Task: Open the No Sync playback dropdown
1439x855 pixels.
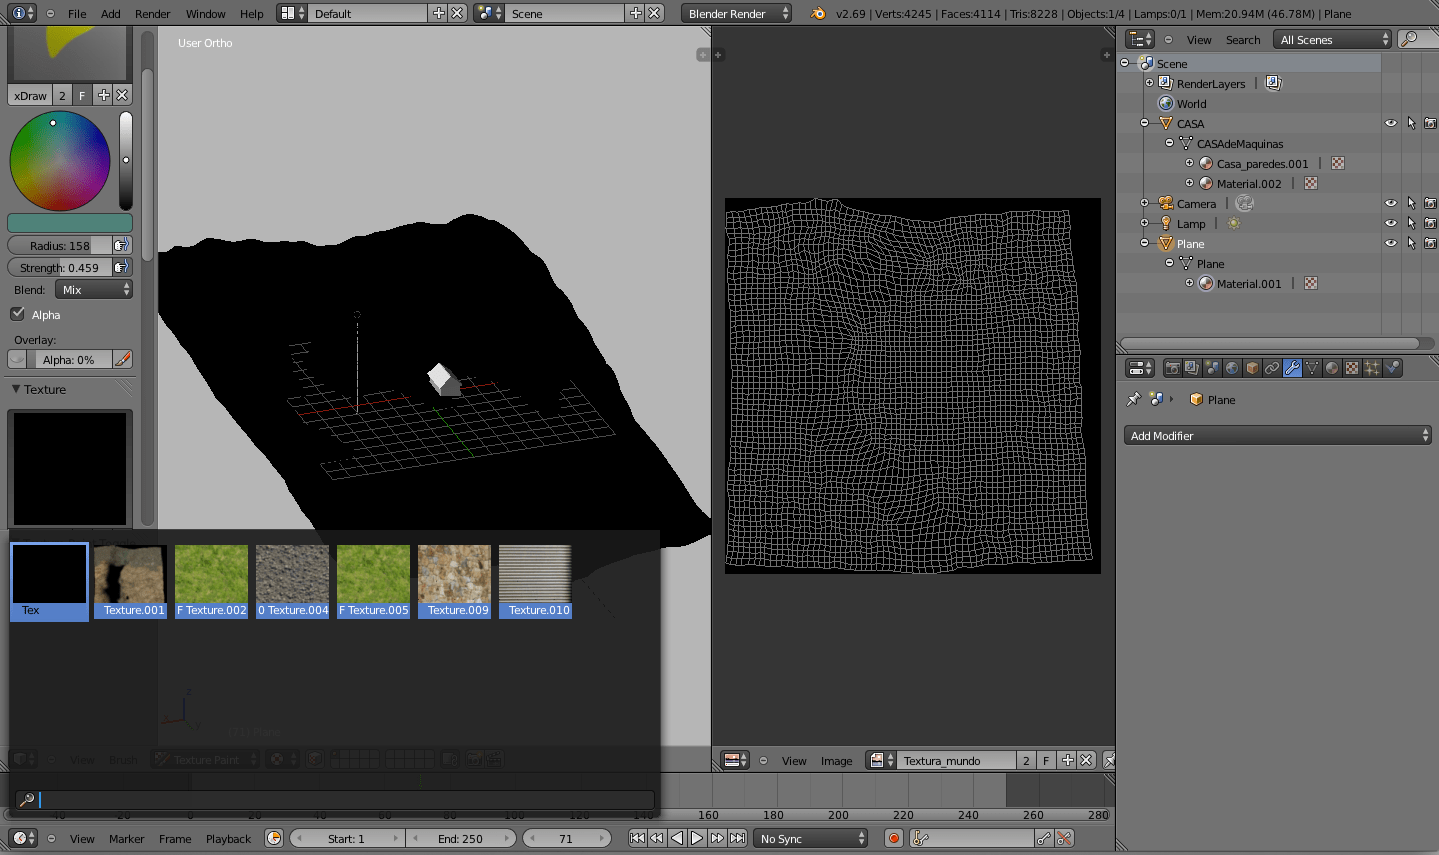Action: click(x=810, y=838)
